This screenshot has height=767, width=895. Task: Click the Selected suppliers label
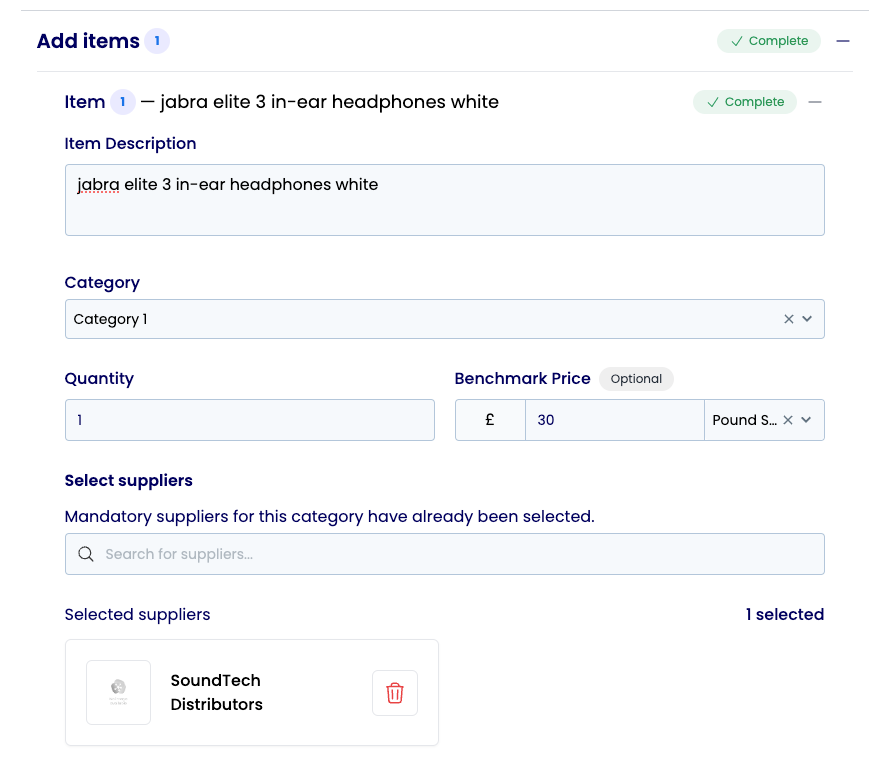tap(137, 615)
